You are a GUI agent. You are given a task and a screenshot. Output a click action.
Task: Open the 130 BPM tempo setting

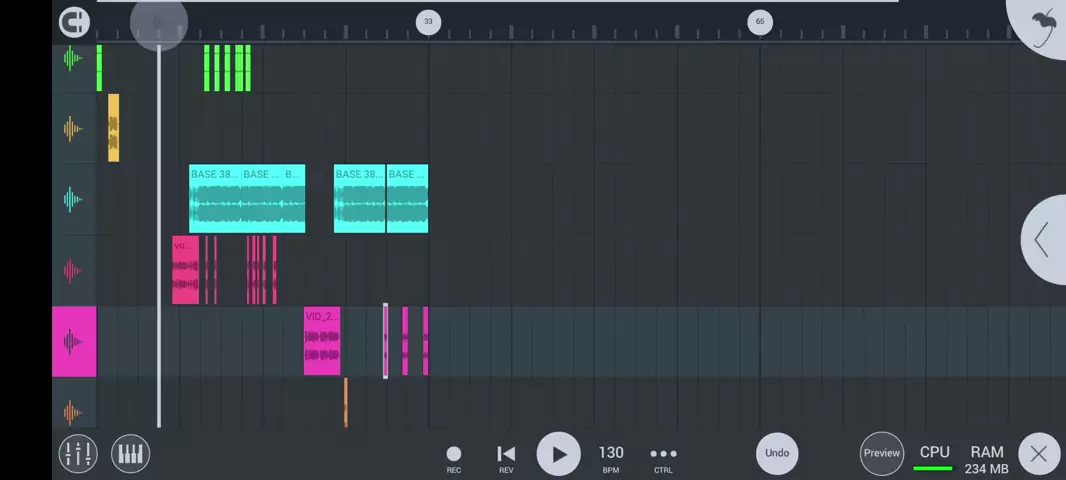tap(610, 458)
